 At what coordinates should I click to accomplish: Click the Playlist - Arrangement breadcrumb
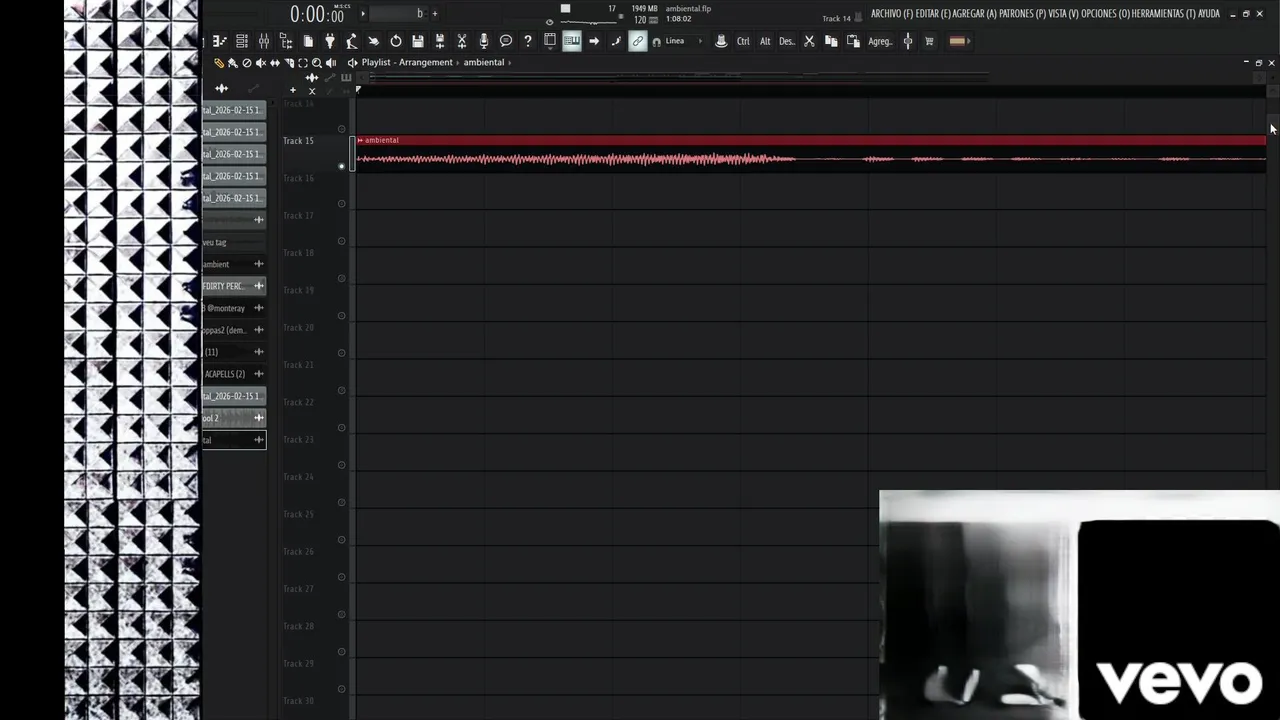(407, 62)
